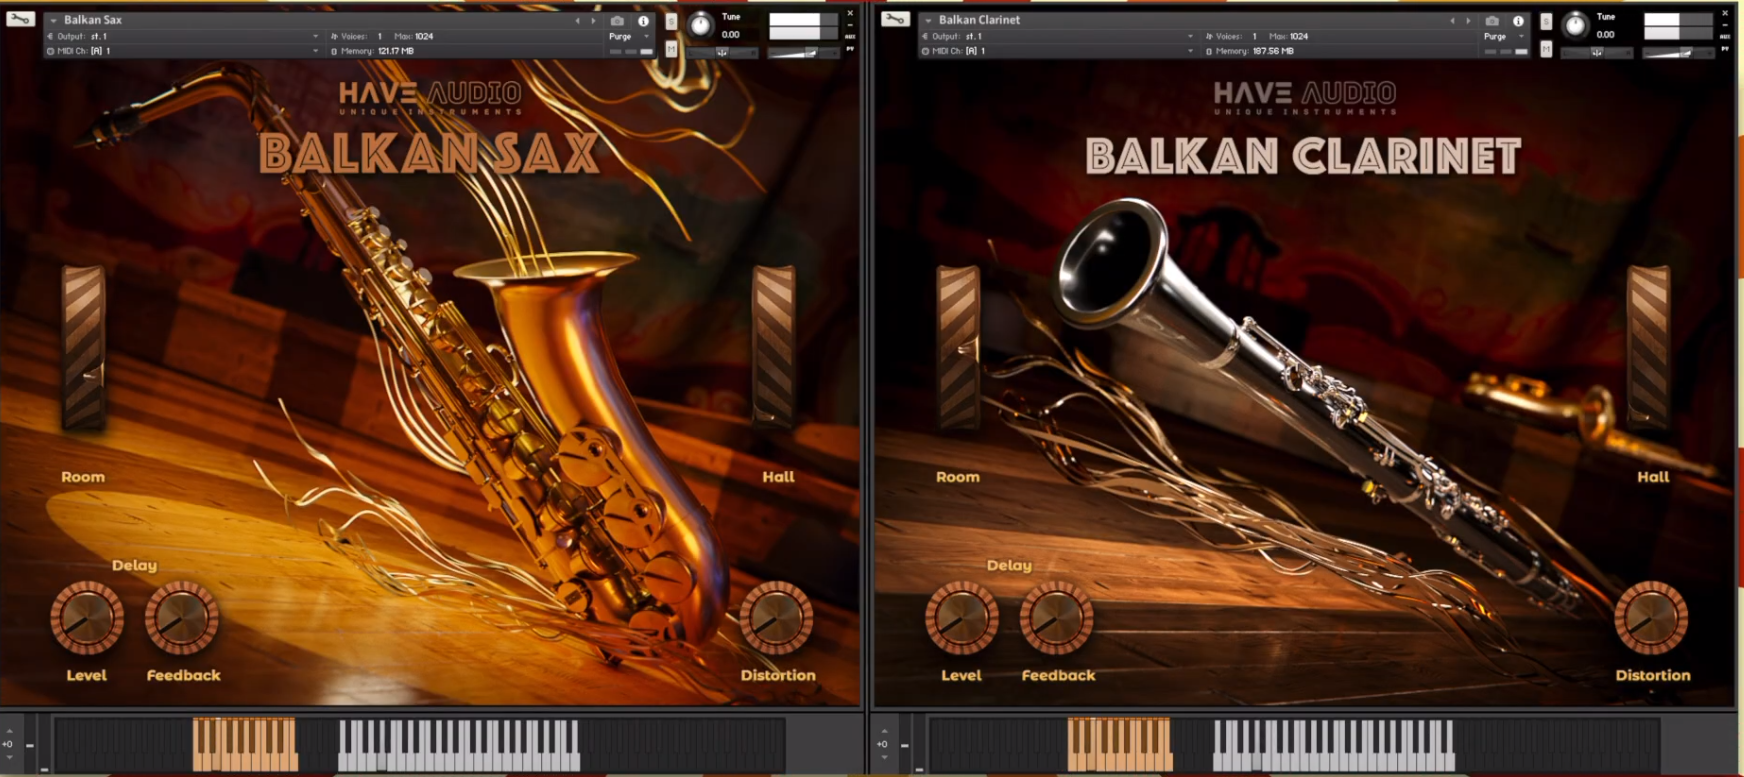Screen dimensions: 1744x777
Task: Open info icon in Balkan Sax header
Action: [x=643, y=21]
